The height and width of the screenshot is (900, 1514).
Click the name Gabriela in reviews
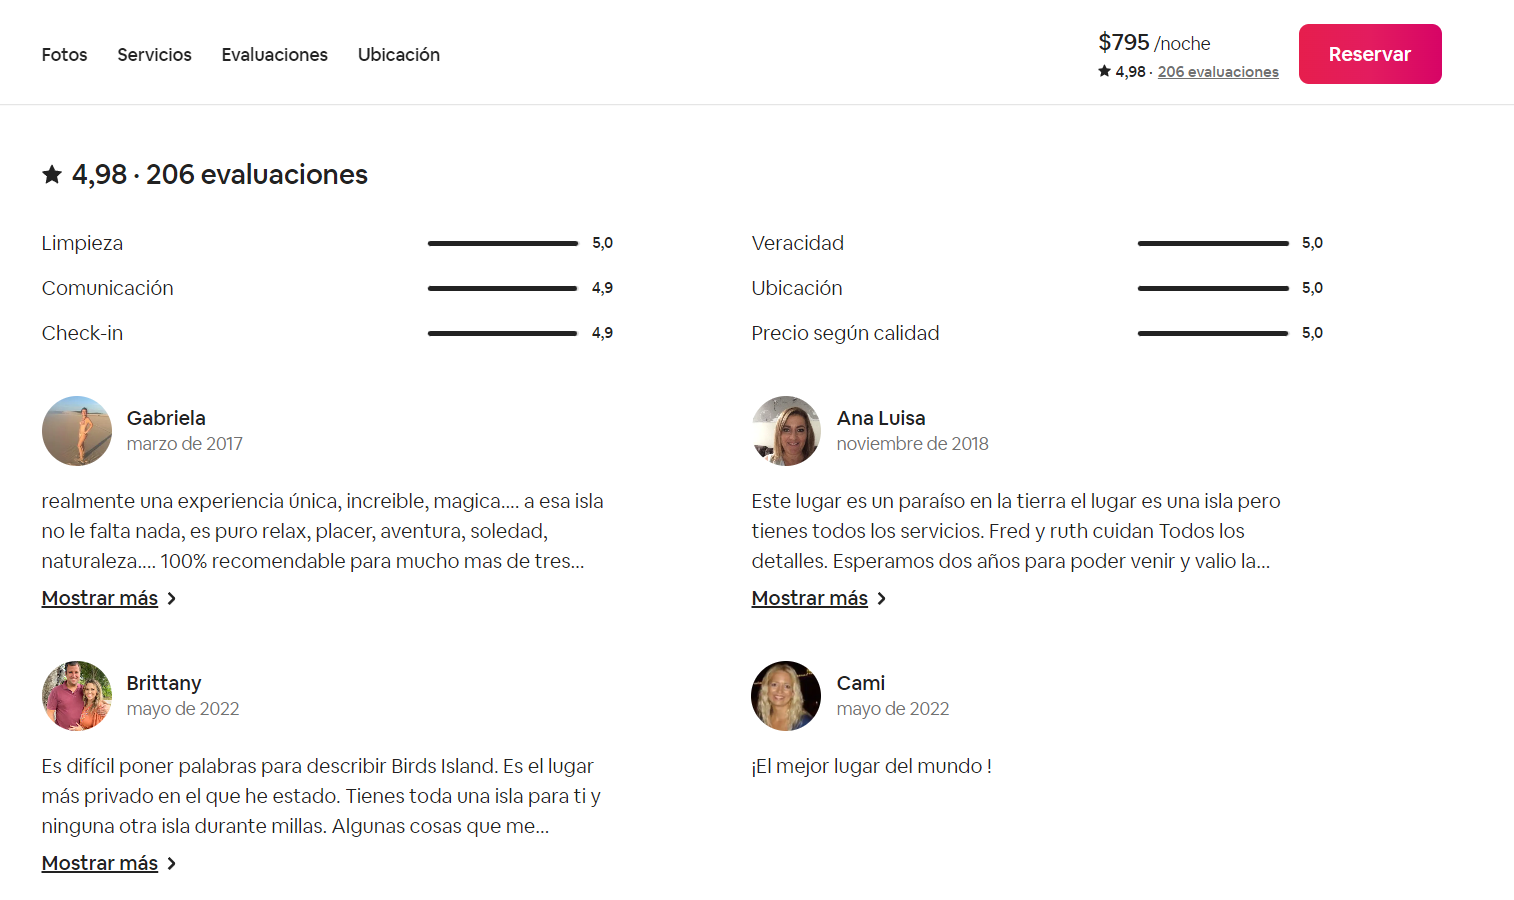point(166,418)
